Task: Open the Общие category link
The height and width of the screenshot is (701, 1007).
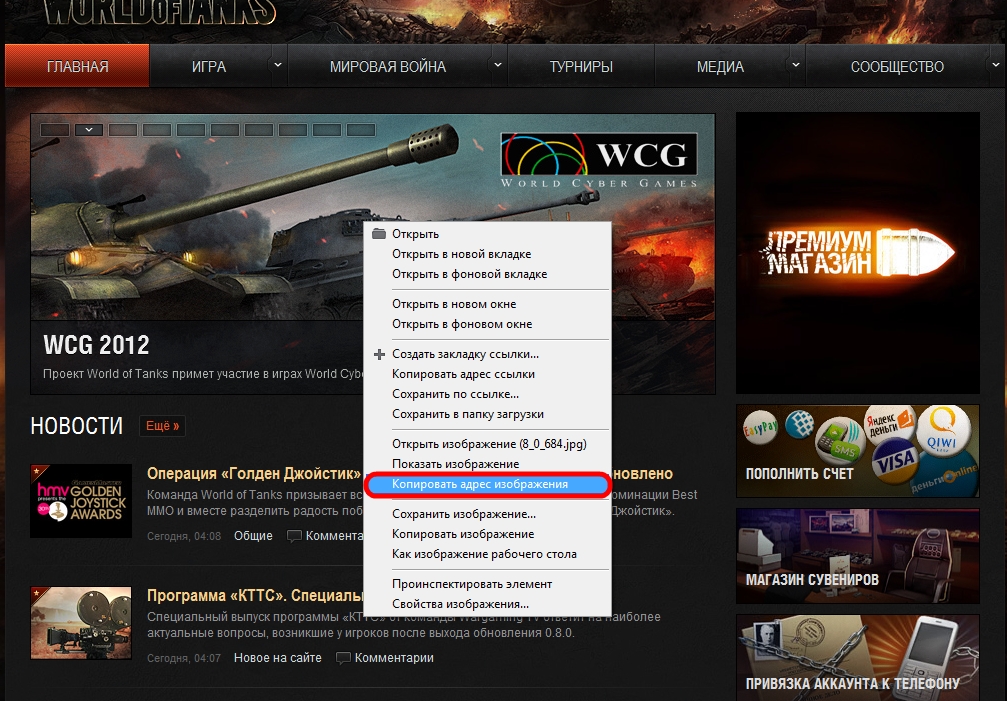Action: point(253,535)
